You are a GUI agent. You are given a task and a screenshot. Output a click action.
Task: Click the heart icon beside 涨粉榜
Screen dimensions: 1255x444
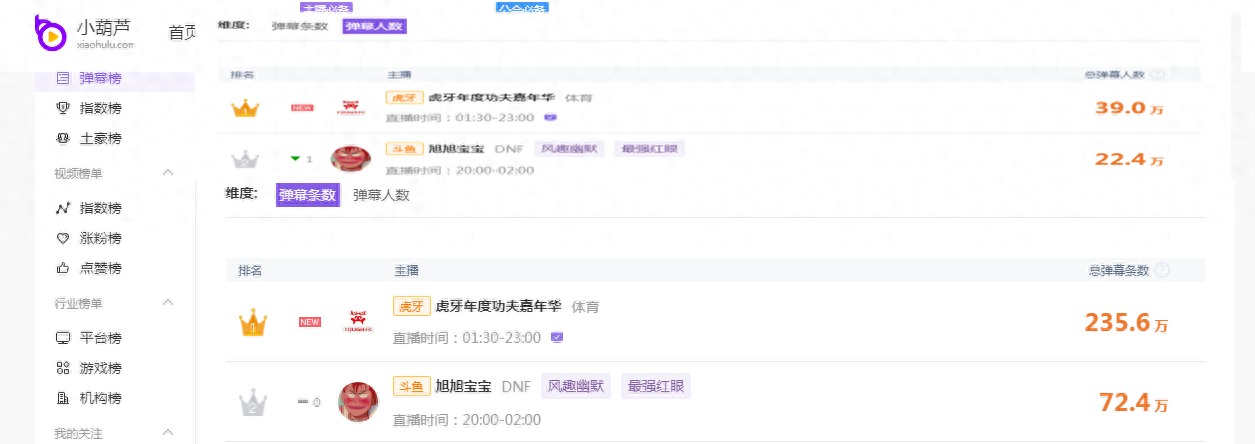62,238
